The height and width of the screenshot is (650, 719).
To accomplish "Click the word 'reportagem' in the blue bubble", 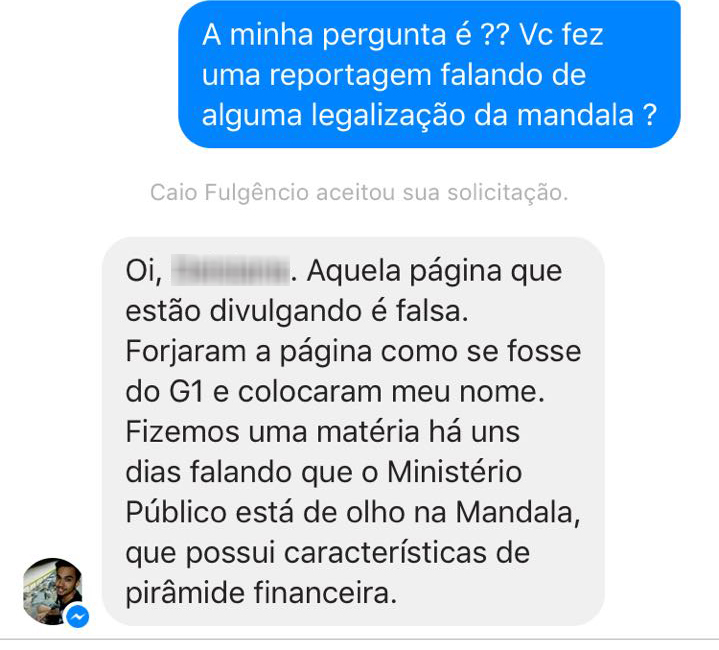I will coord(350,76).
